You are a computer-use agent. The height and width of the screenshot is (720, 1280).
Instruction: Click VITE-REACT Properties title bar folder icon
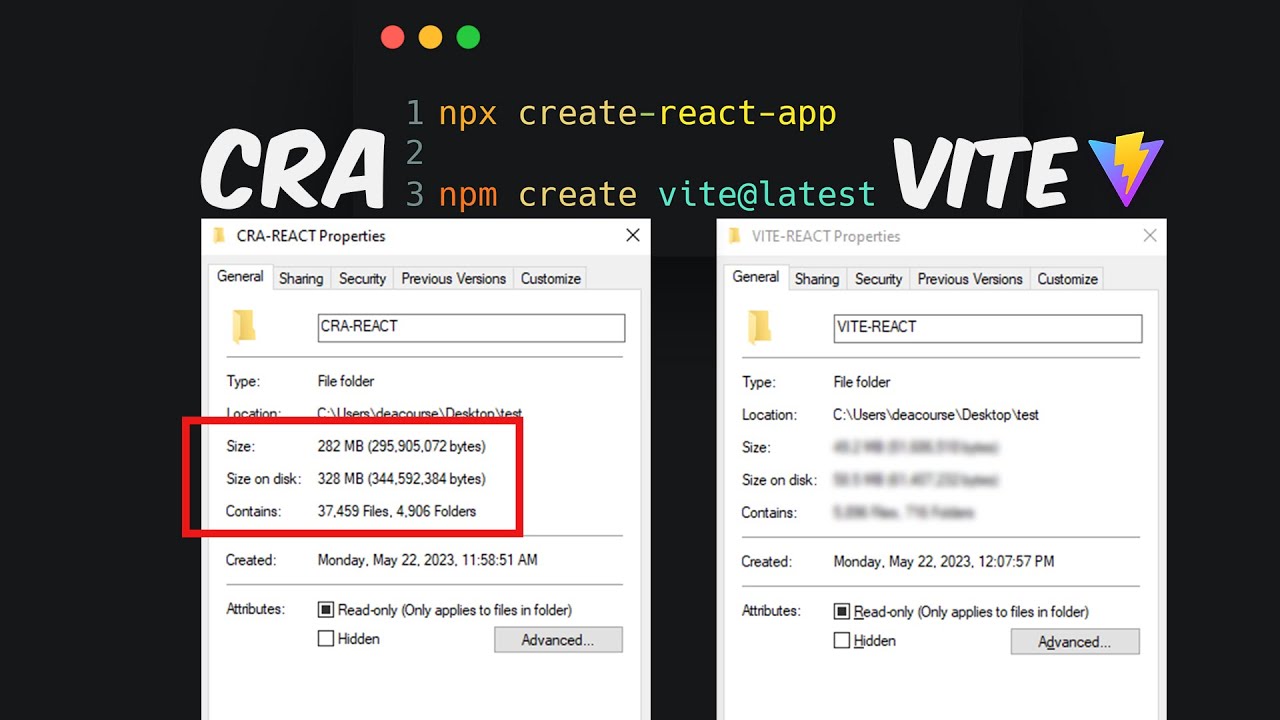point(735,236)
